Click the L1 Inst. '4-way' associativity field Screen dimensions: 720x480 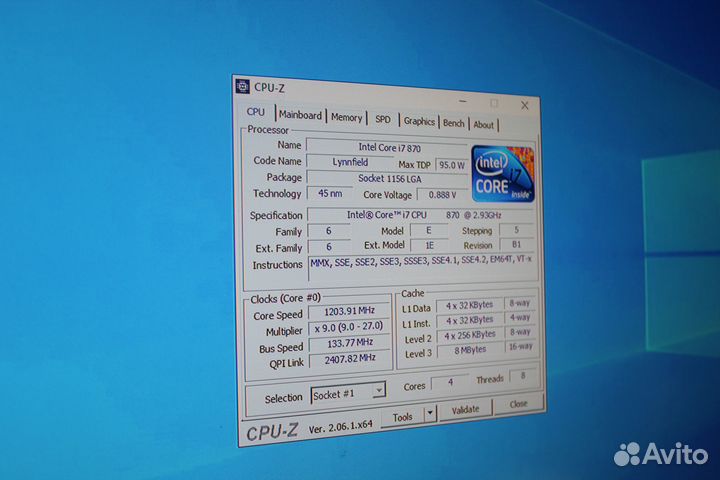(520, 317)
